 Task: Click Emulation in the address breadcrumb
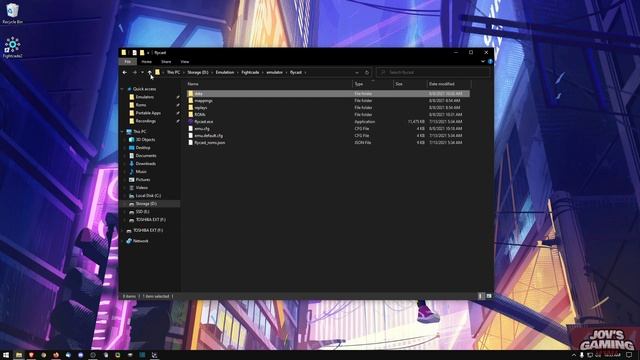[225, 73]
